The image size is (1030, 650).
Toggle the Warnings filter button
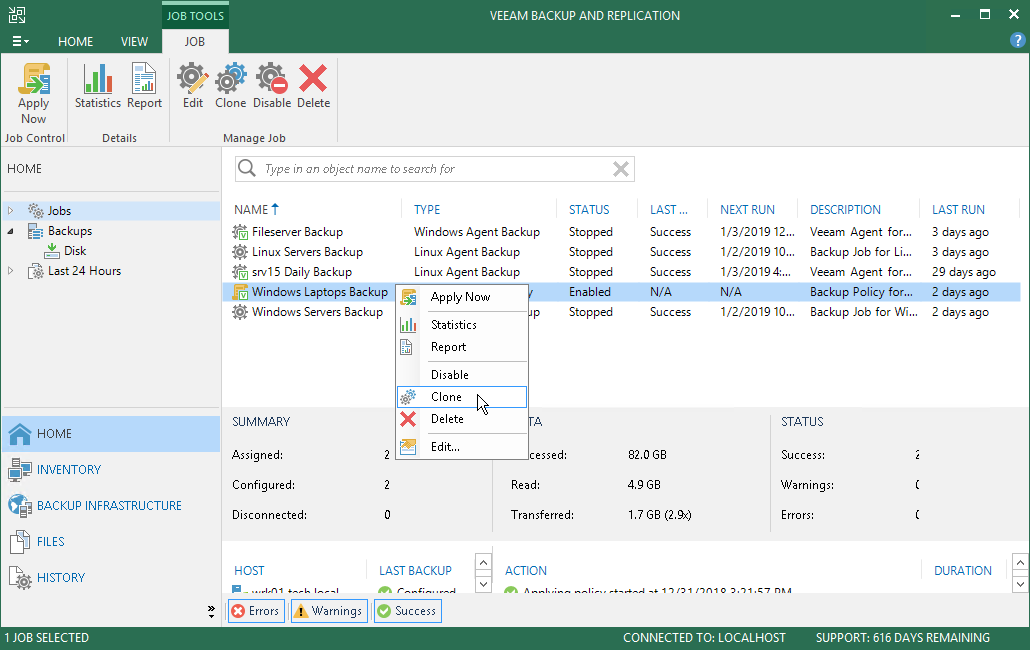pos(329,611)
